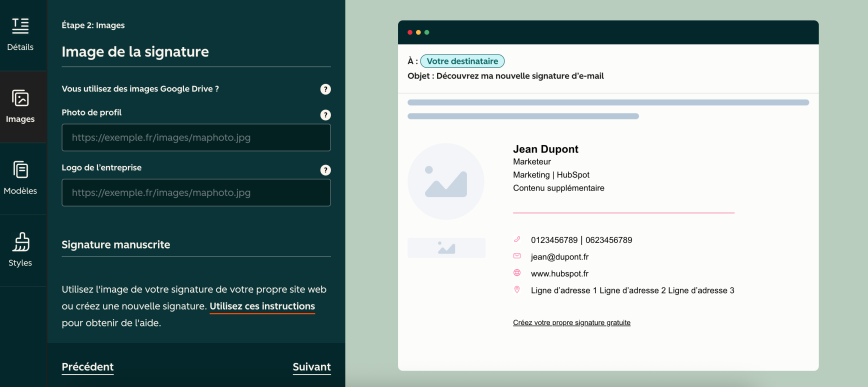Click the red window dot in preview
The height and width of the screenshot is (387, 868).
click(410, 32)
